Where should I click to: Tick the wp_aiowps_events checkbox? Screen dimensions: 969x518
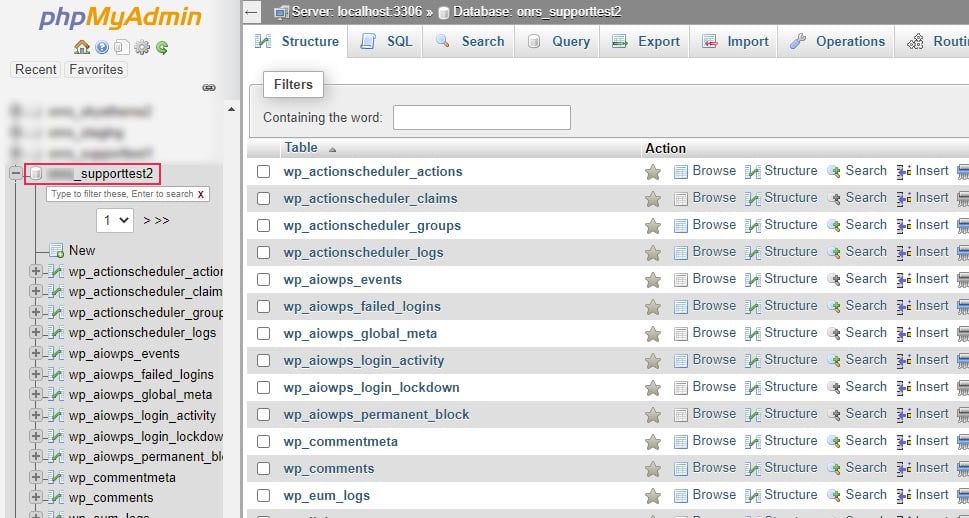(263, 279)
